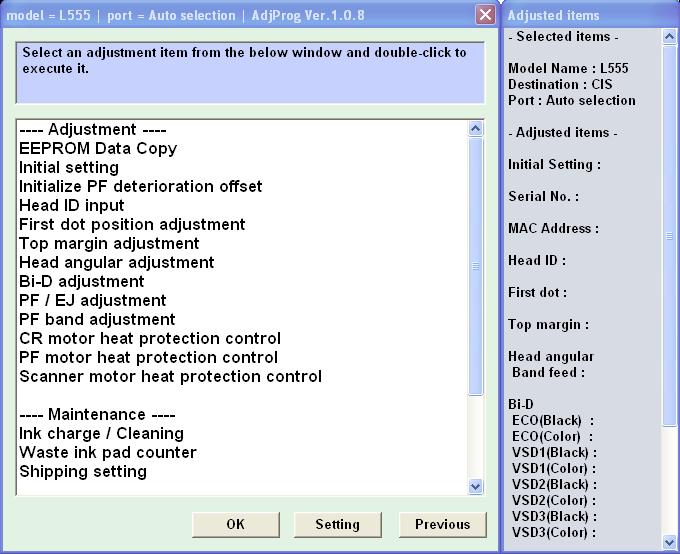The width and height of the screenshot is (680, 554).
Task: Click Model Name : L555 text
Action: (568, 68)
